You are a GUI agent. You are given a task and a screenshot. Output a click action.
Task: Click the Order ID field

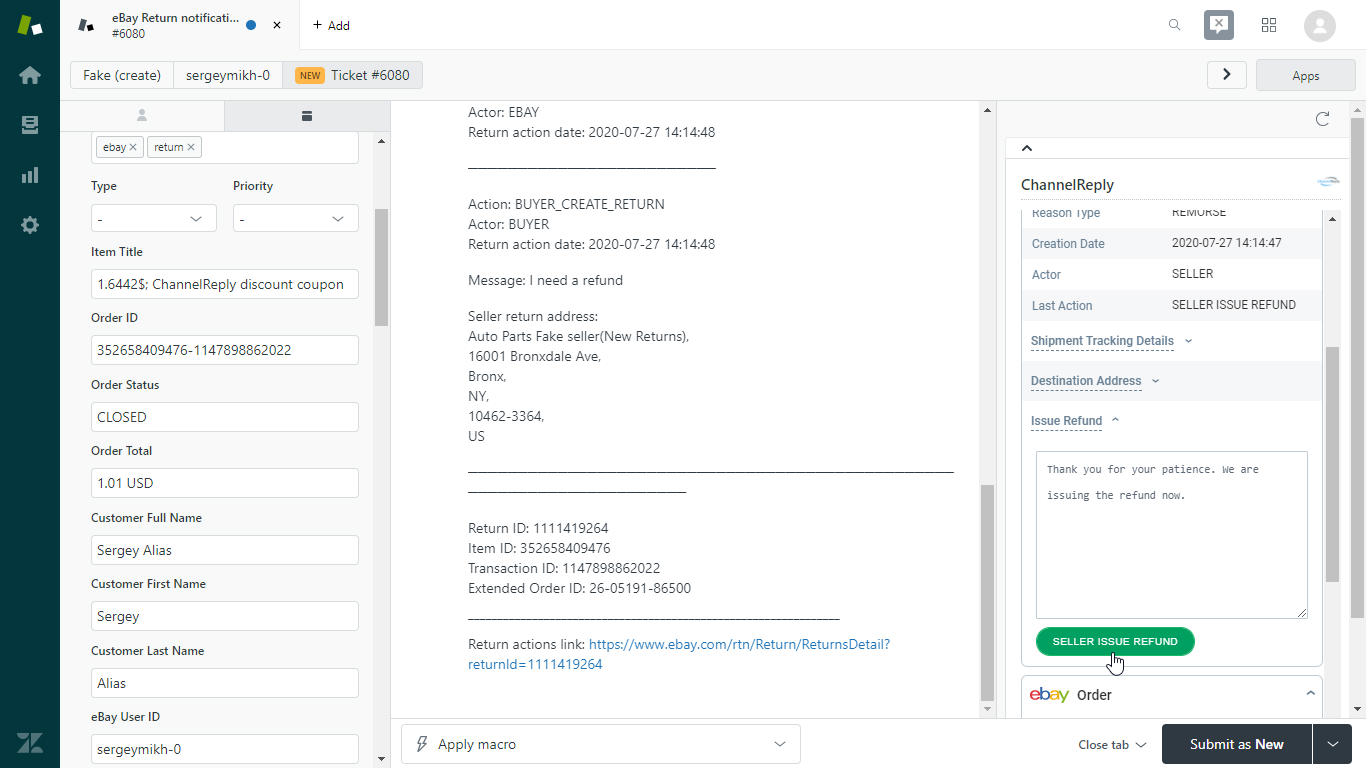click(x=225, y=350)
